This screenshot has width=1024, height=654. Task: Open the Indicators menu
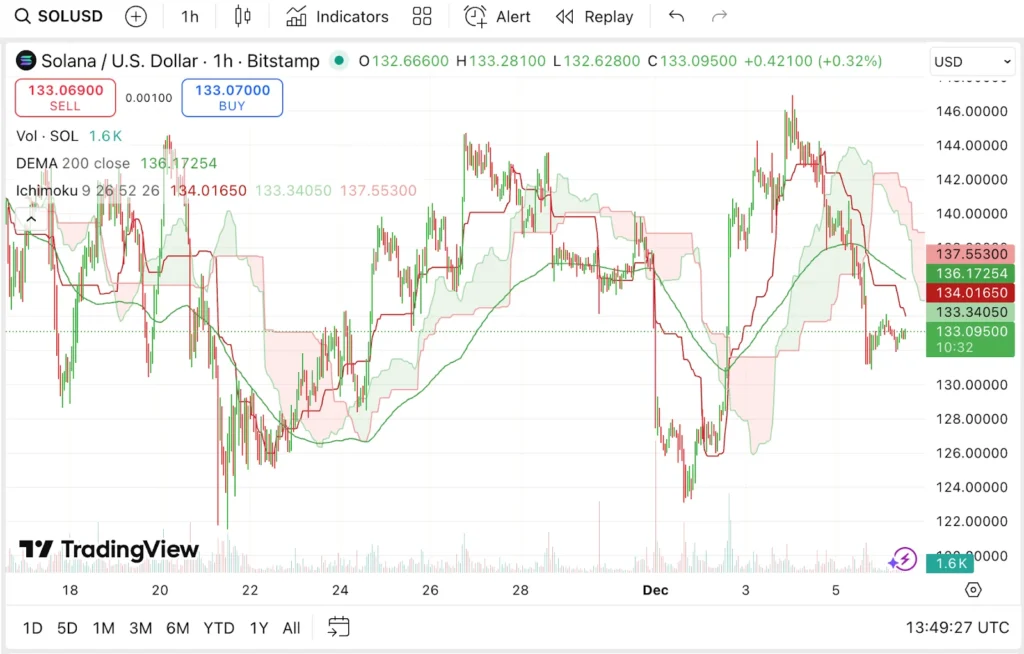[337, 17]
